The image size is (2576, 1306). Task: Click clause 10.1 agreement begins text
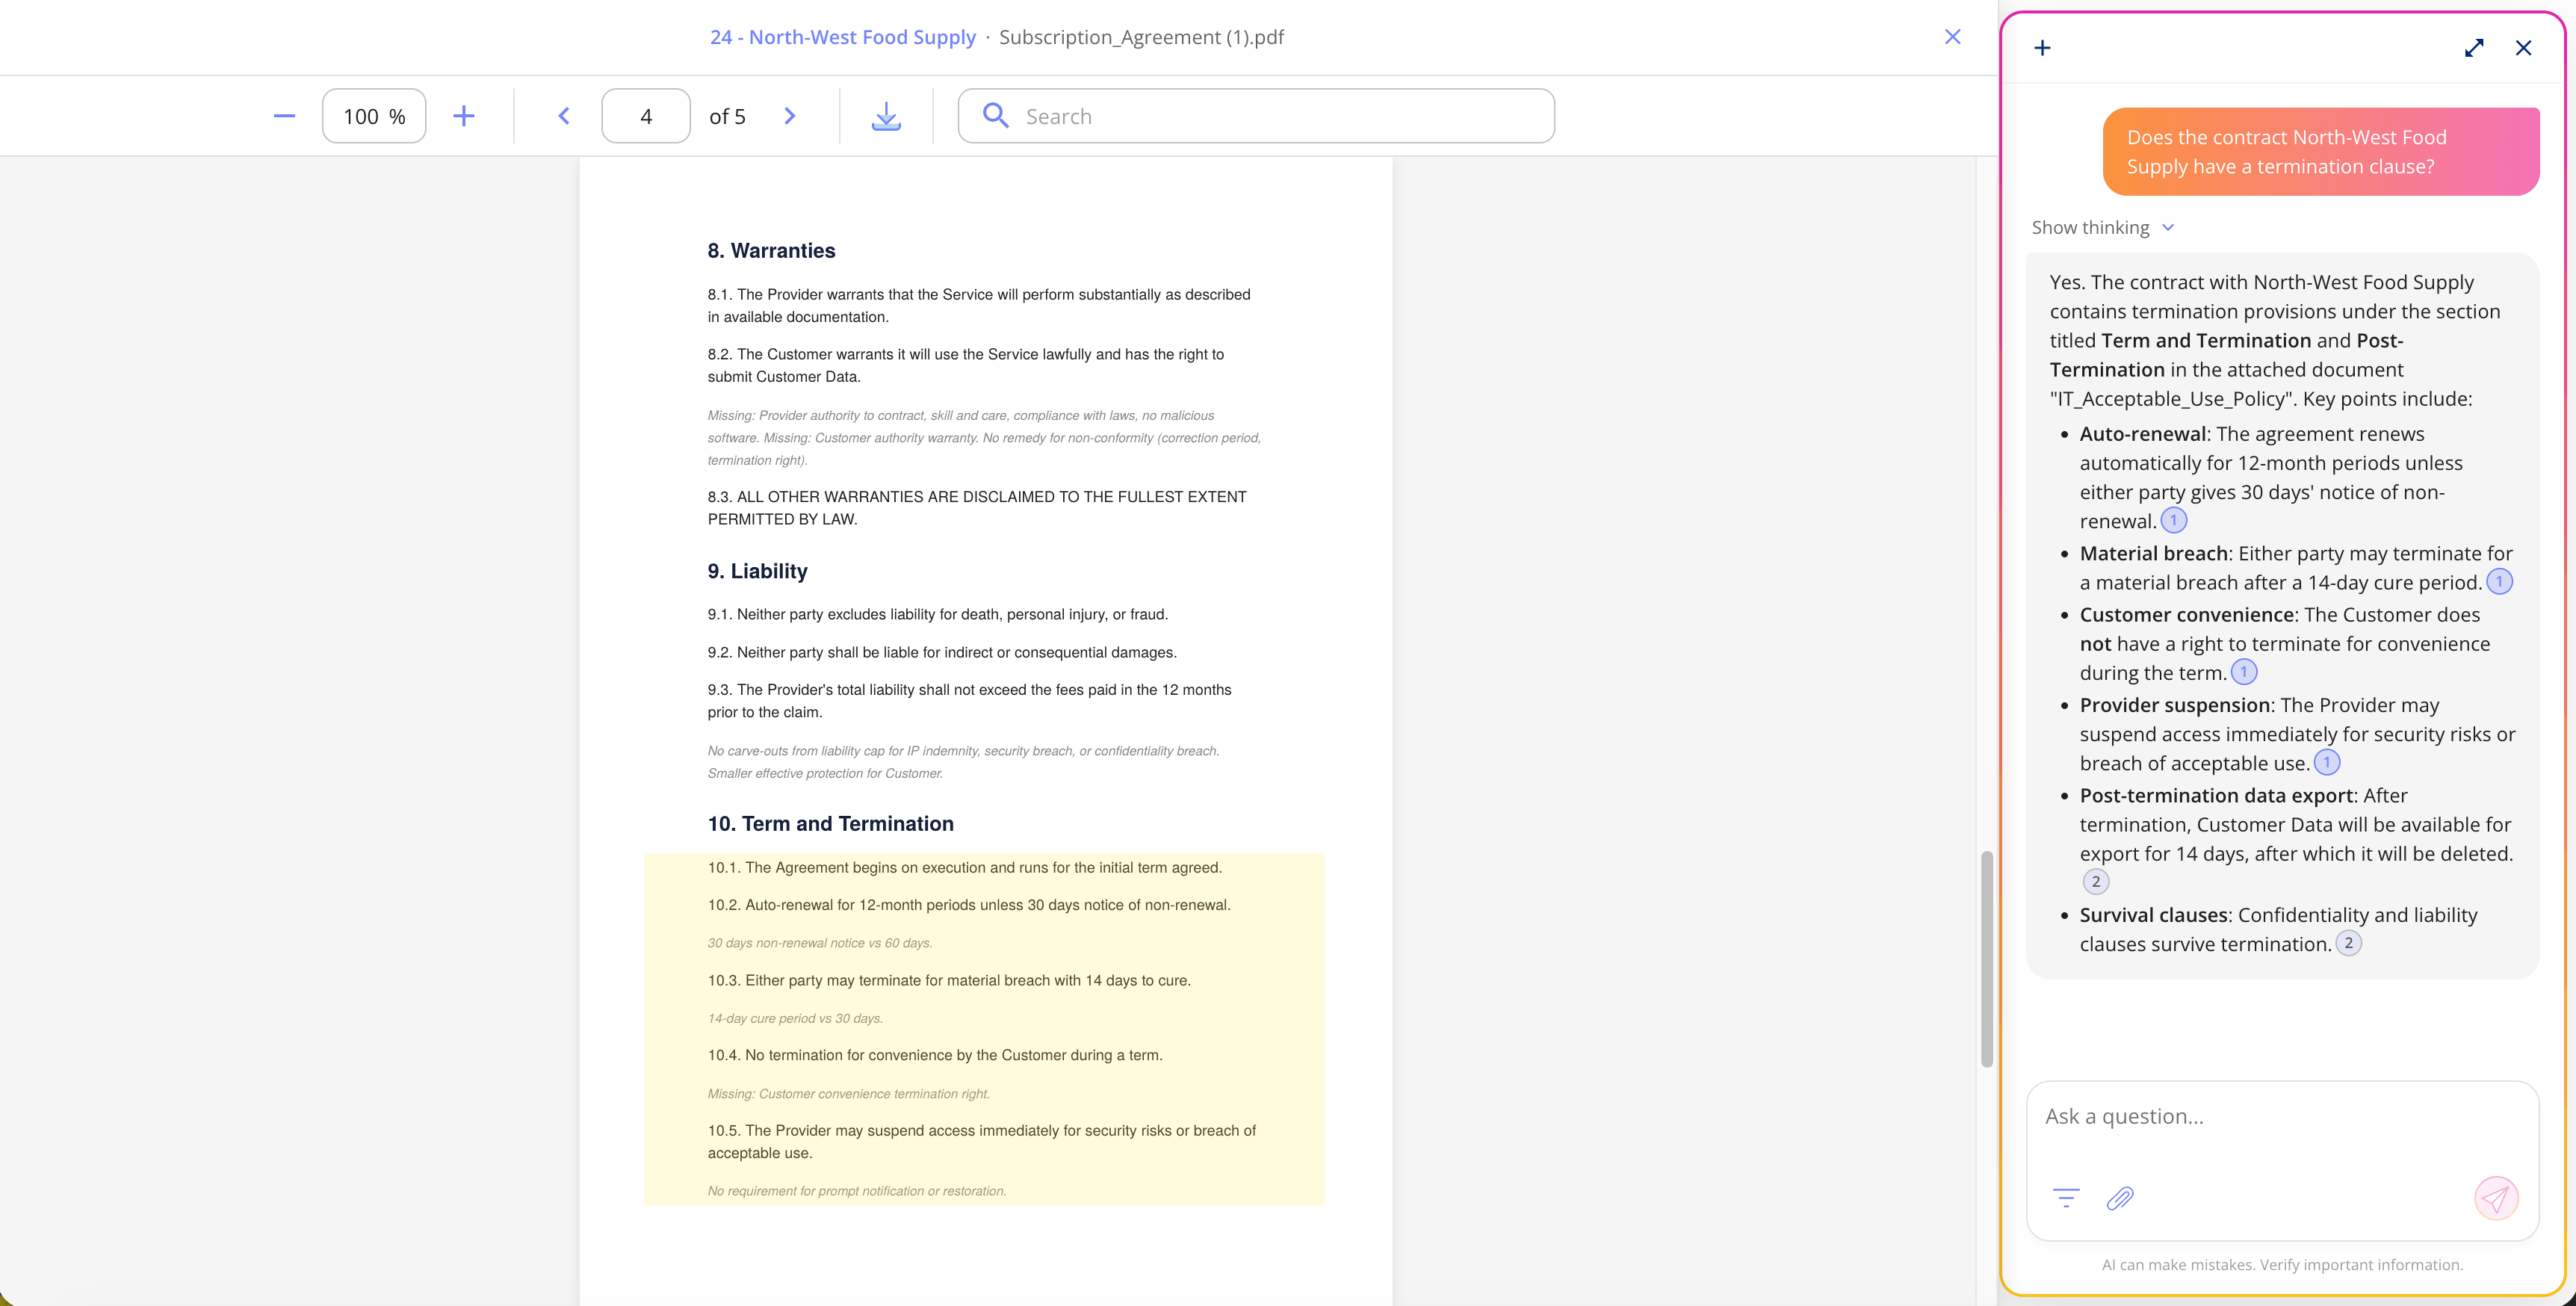[965, 867]
